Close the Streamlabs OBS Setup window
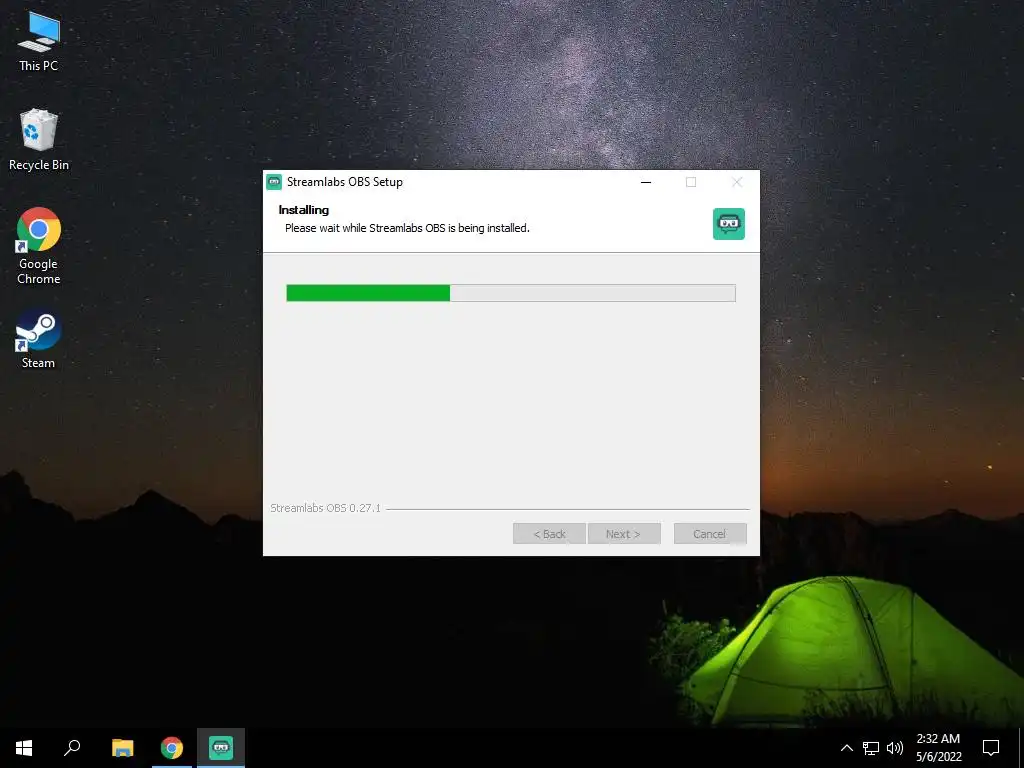 (x=737, y=182)
